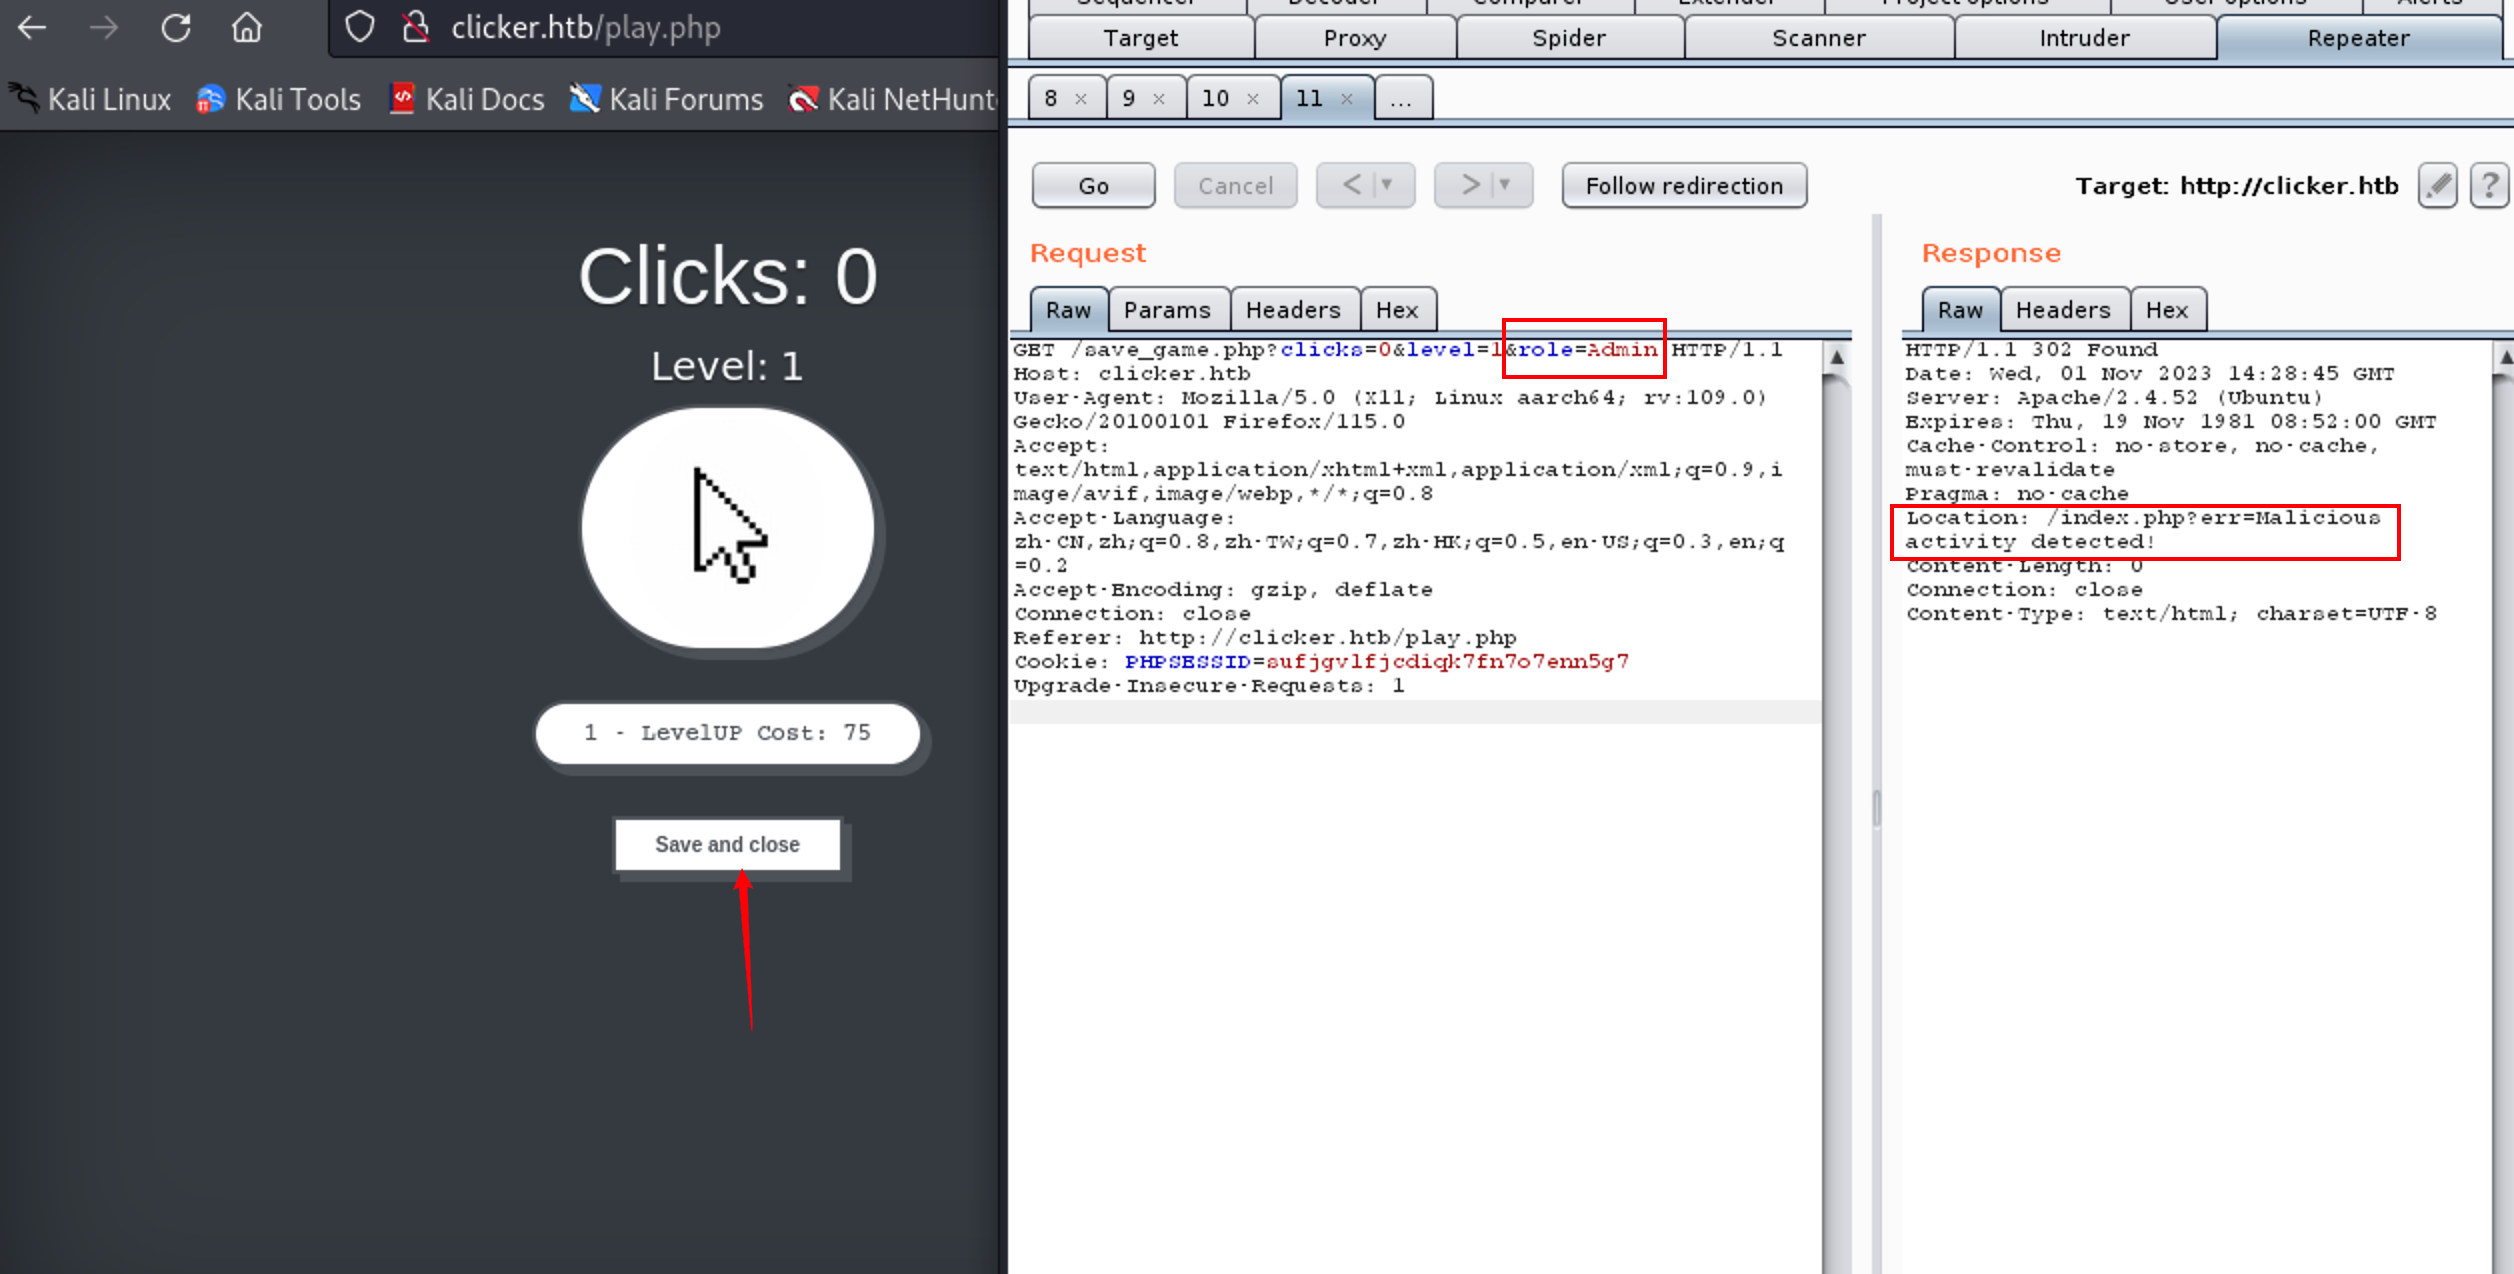
Task: Close Repeater tab 11
Action: pos(1347,99)
